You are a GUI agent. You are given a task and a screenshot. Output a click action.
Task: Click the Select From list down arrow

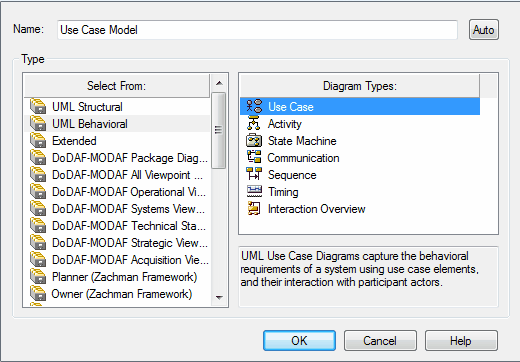pyautogui.click(x=219, y=297)
